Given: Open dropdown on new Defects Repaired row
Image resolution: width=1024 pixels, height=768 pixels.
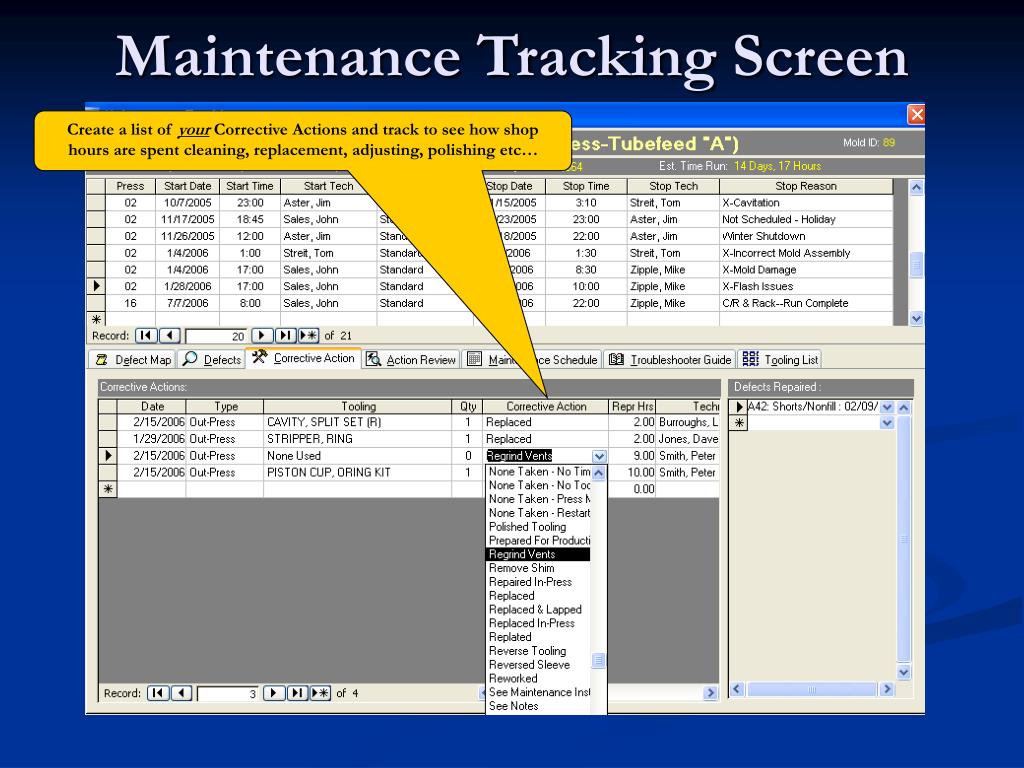Looking at the screenshot, I should [887, 423].
